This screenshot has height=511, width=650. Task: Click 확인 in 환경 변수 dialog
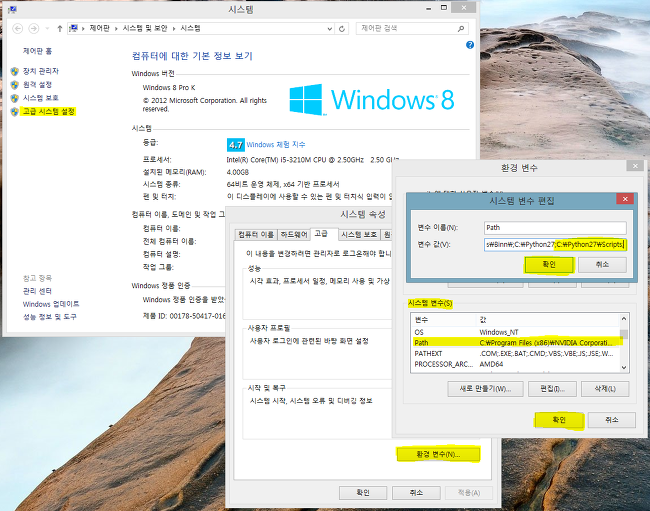click(x=559, y=420)
